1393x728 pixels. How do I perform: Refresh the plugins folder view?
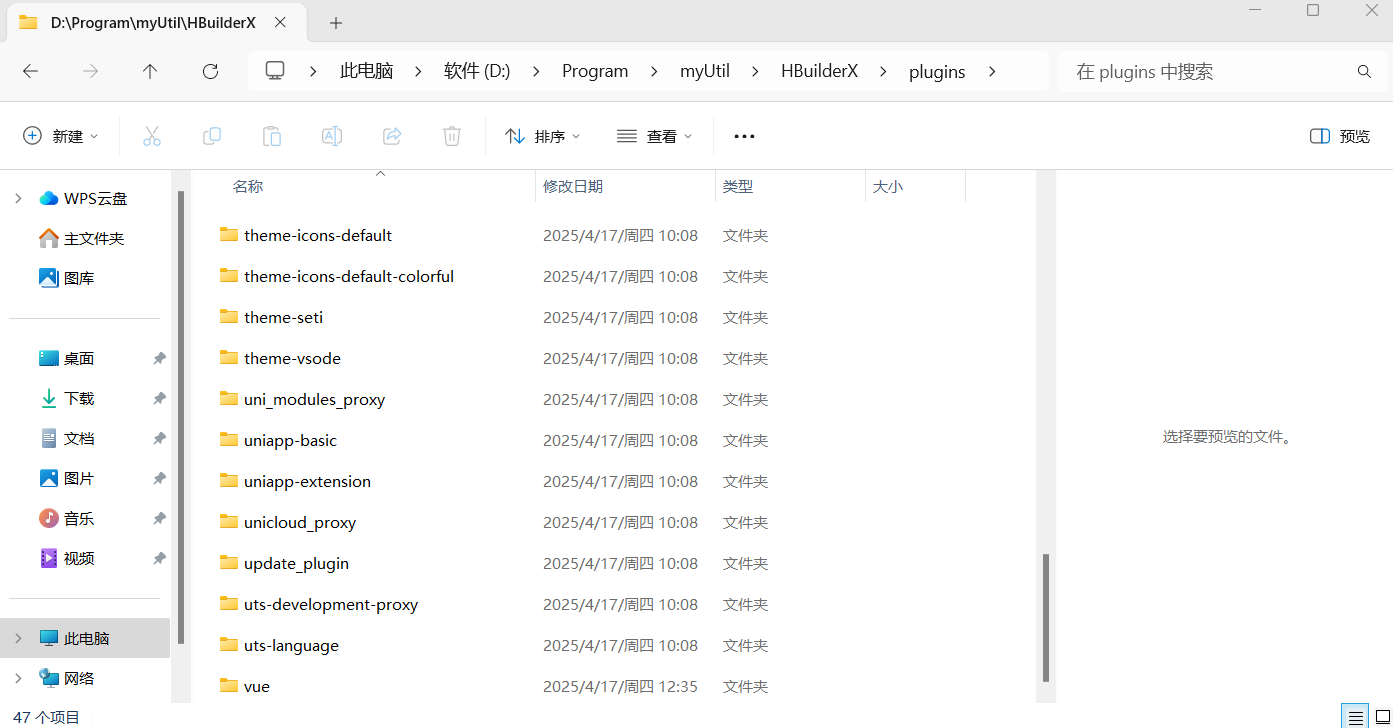coord(210,71)
